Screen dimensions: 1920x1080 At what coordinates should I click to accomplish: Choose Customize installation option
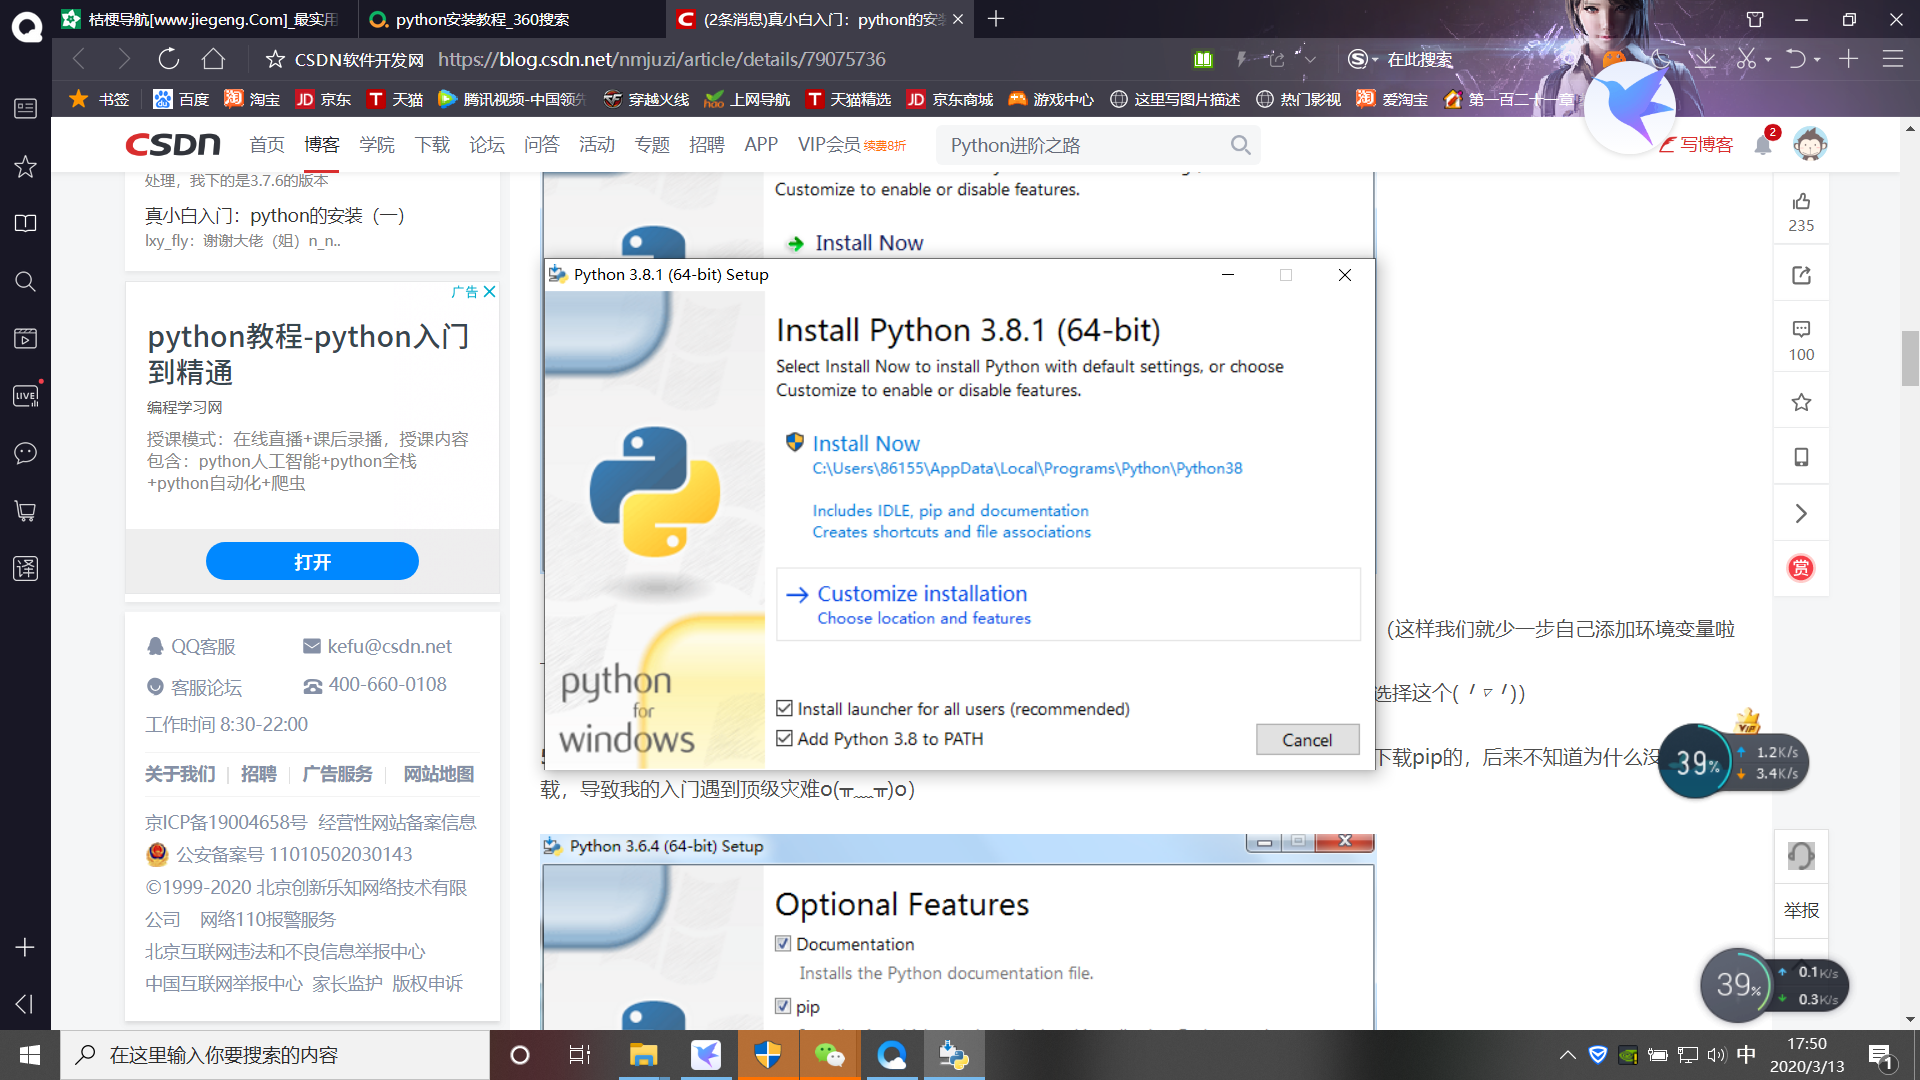921,594
